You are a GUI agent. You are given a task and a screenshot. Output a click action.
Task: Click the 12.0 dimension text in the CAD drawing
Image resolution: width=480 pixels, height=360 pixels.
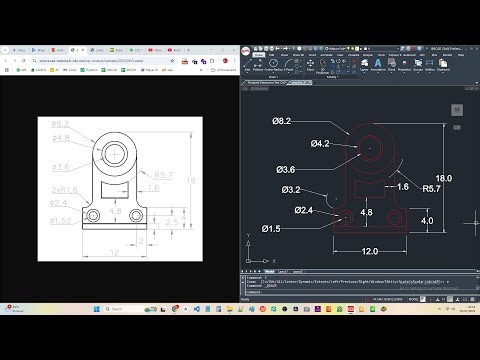click(x=370, y=251)
